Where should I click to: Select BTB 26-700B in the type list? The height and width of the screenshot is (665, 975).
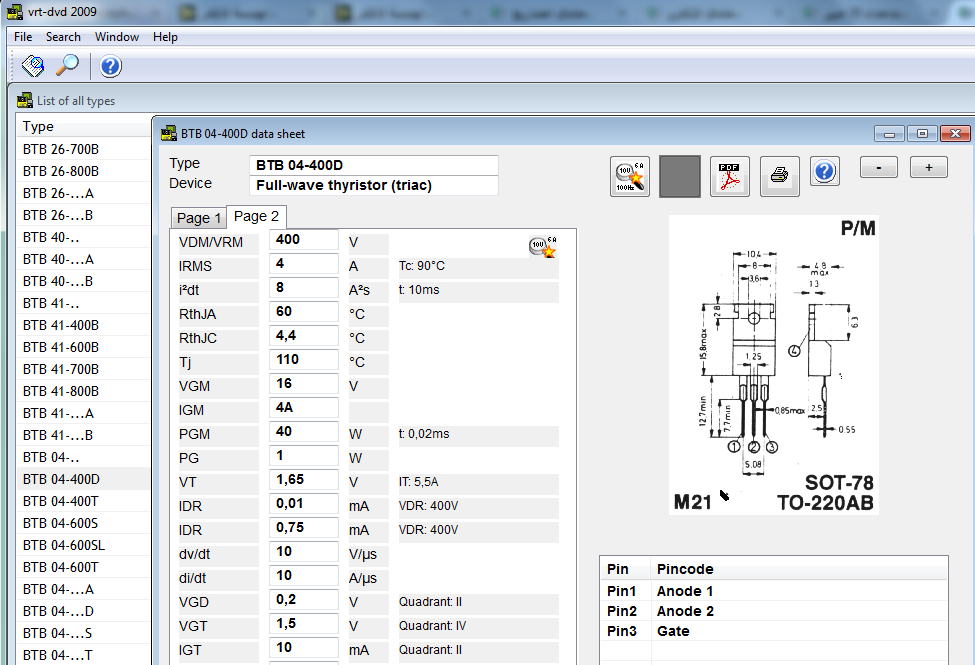tap(83, 149)
